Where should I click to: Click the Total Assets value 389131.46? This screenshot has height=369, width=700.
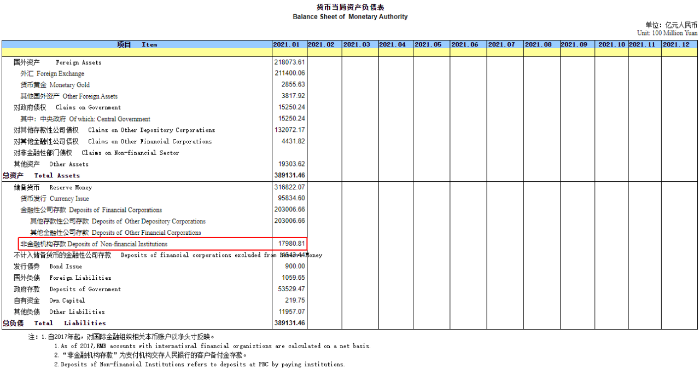click(x=289, y=175)
